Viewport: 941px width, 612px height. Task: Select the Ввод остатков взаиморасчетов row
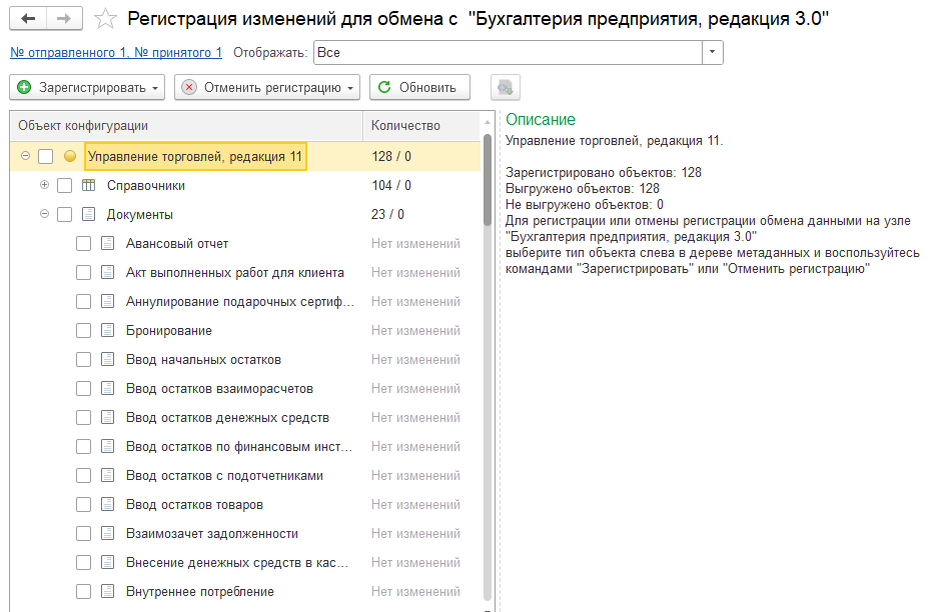[x=245, y=389]
